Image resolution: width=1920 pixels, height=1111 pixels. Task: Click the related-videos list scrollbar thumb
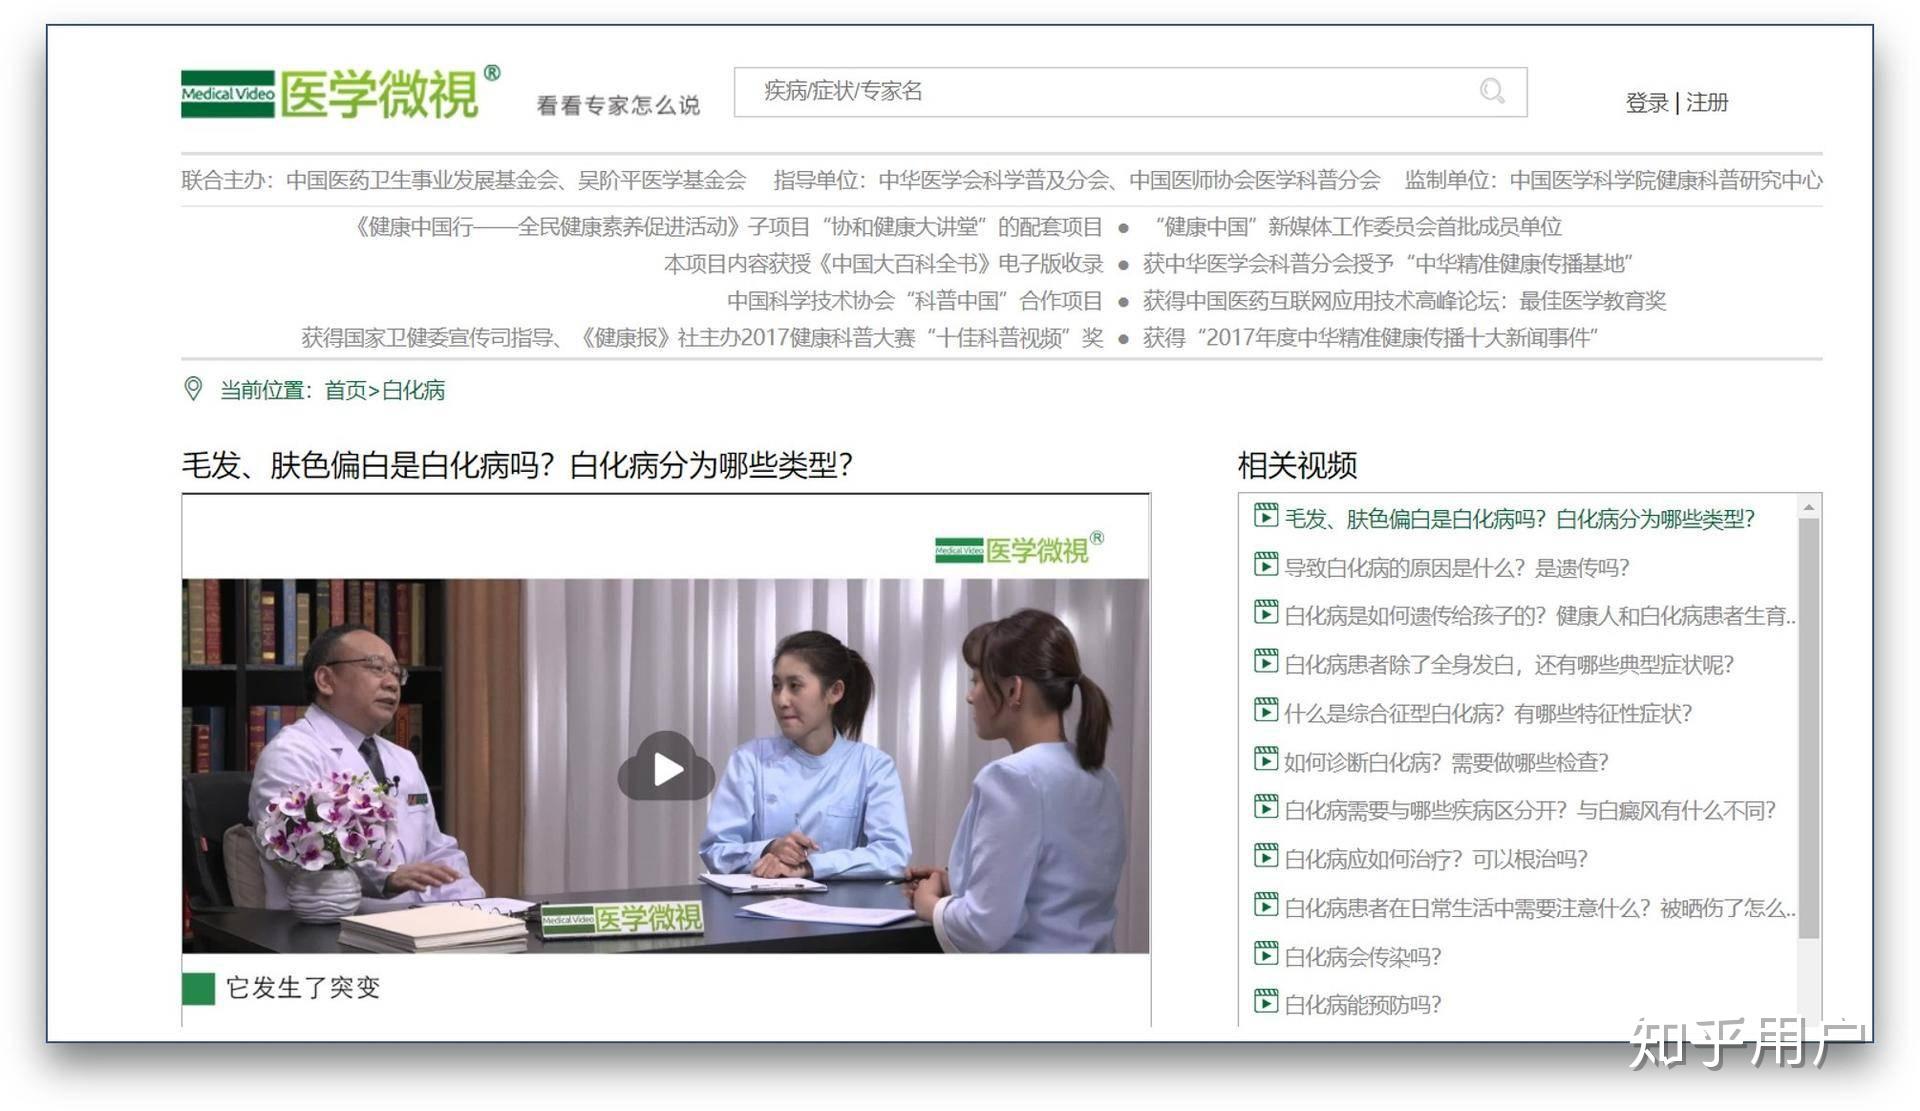(x=1808, y=728)
